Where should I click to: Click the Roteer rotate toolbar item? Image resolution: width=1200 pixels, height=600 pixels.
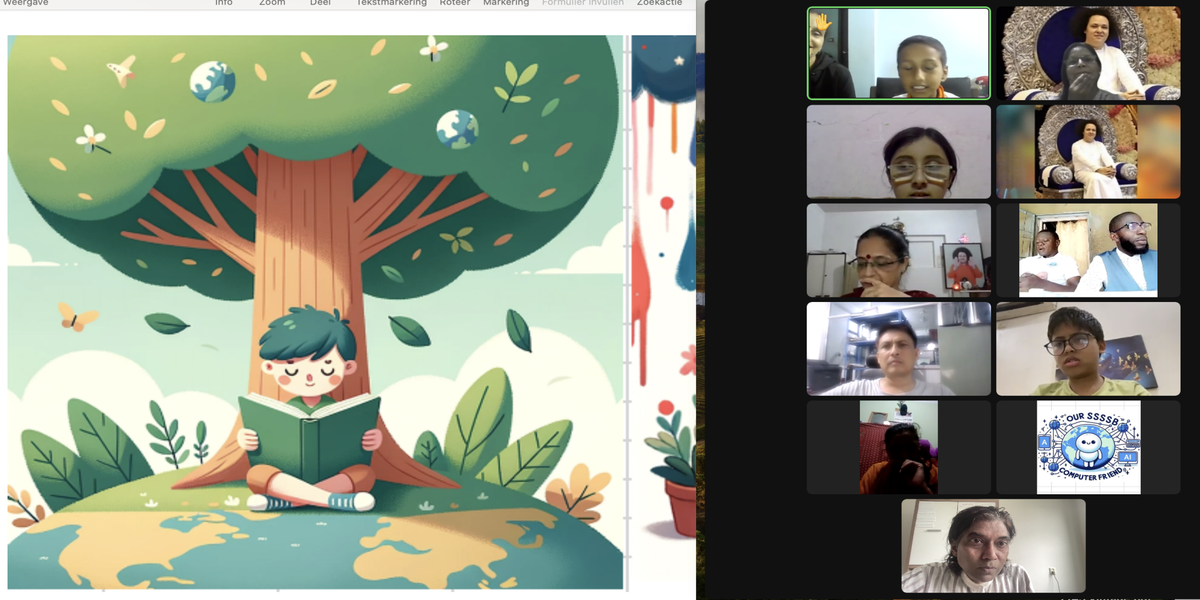pos(455,3)
